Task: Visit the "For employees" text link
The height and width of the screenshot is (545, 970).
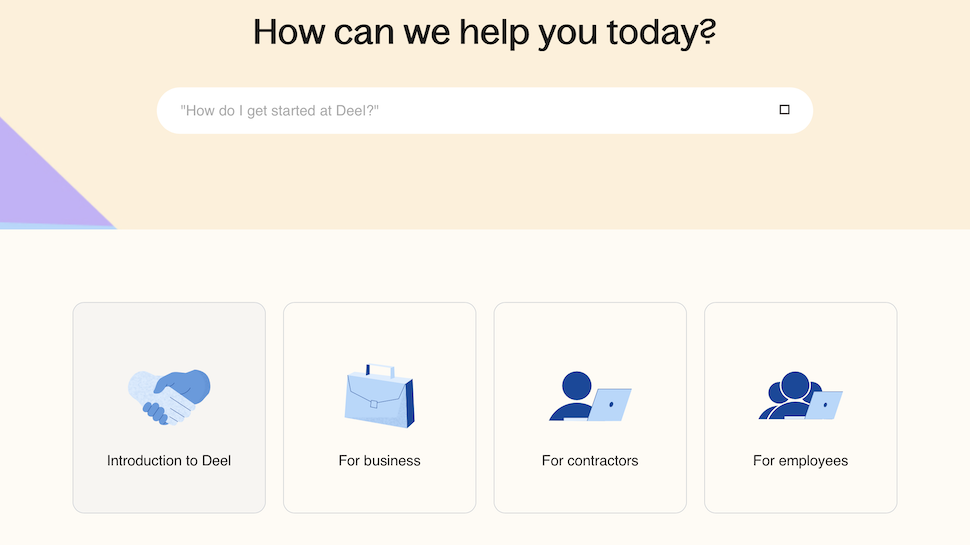Action: pyautogui.click(x=800, y=461)
